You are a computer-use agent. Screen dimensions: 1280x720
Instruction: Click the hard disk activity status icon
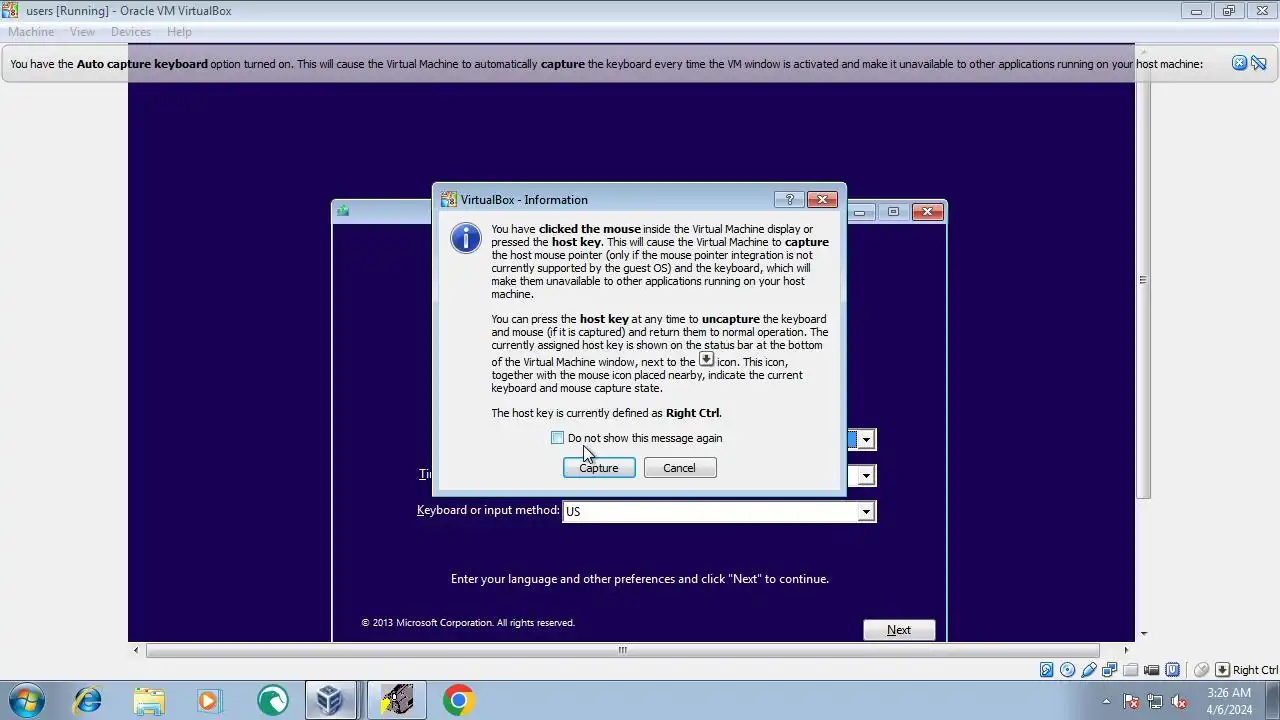click(1047, 670)
